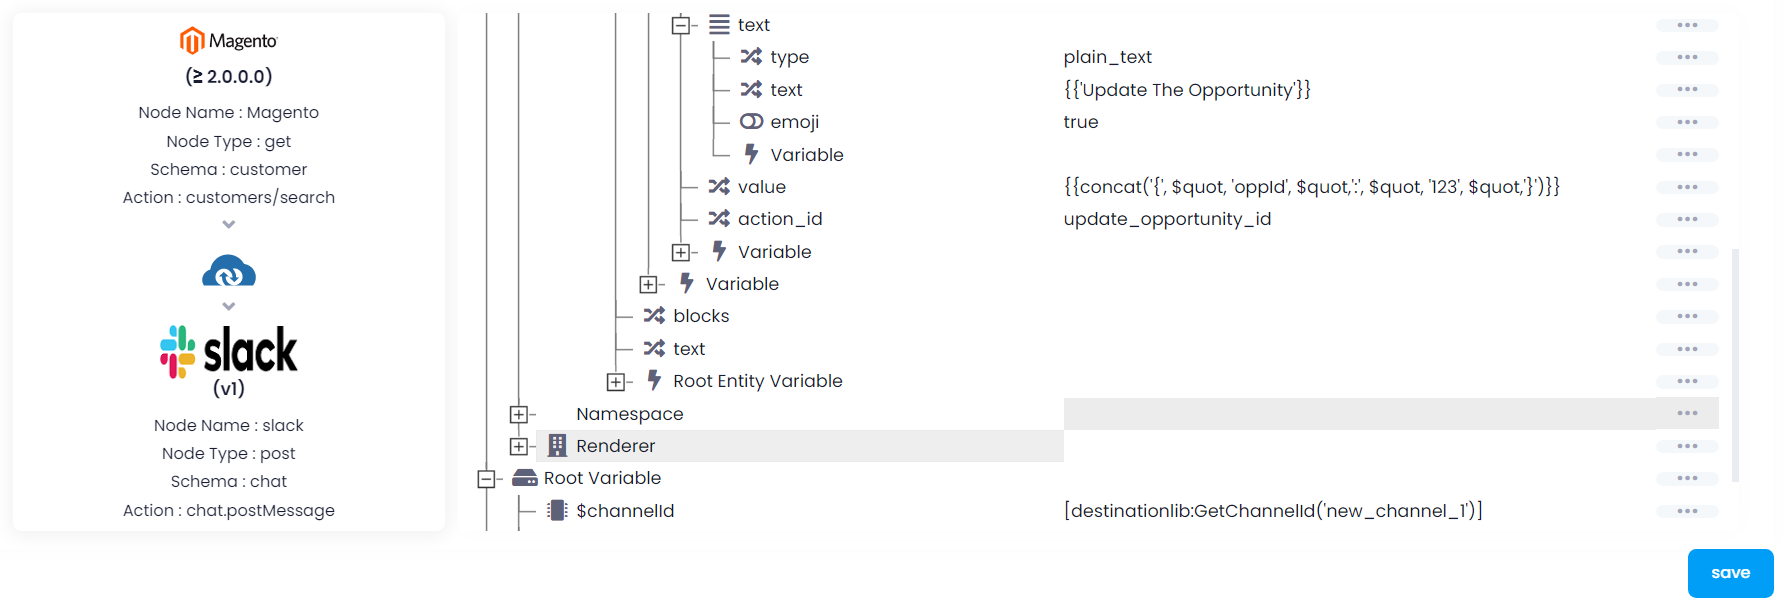Click the cloud connector icon between nodes
Image resolution: width=1792 pixels, height=614 pixels.
pyautogui.click(x=229, y=268)
